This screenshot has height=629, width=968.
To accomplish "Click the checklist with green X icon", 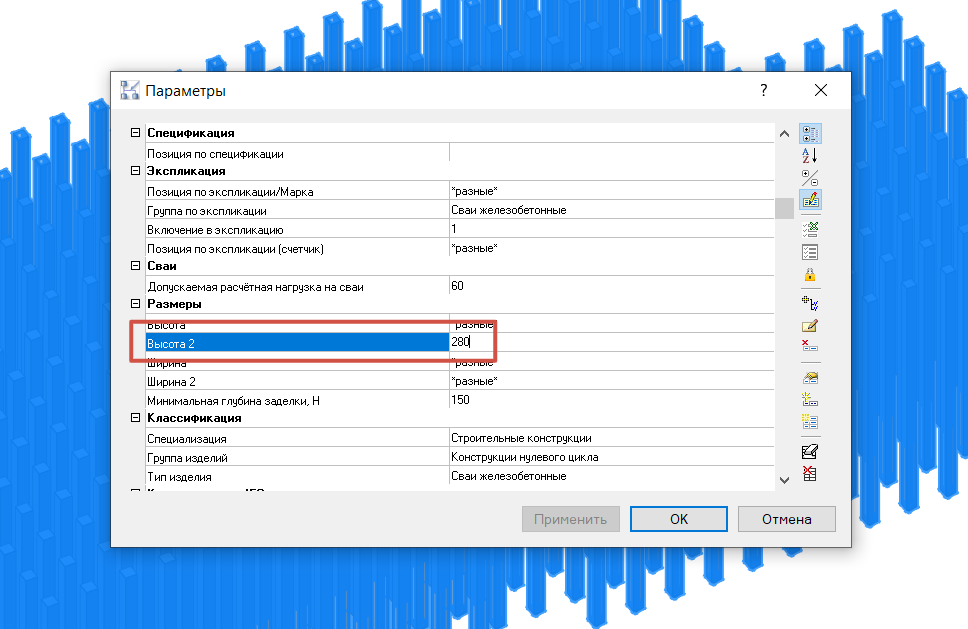I will click(810, 230).
